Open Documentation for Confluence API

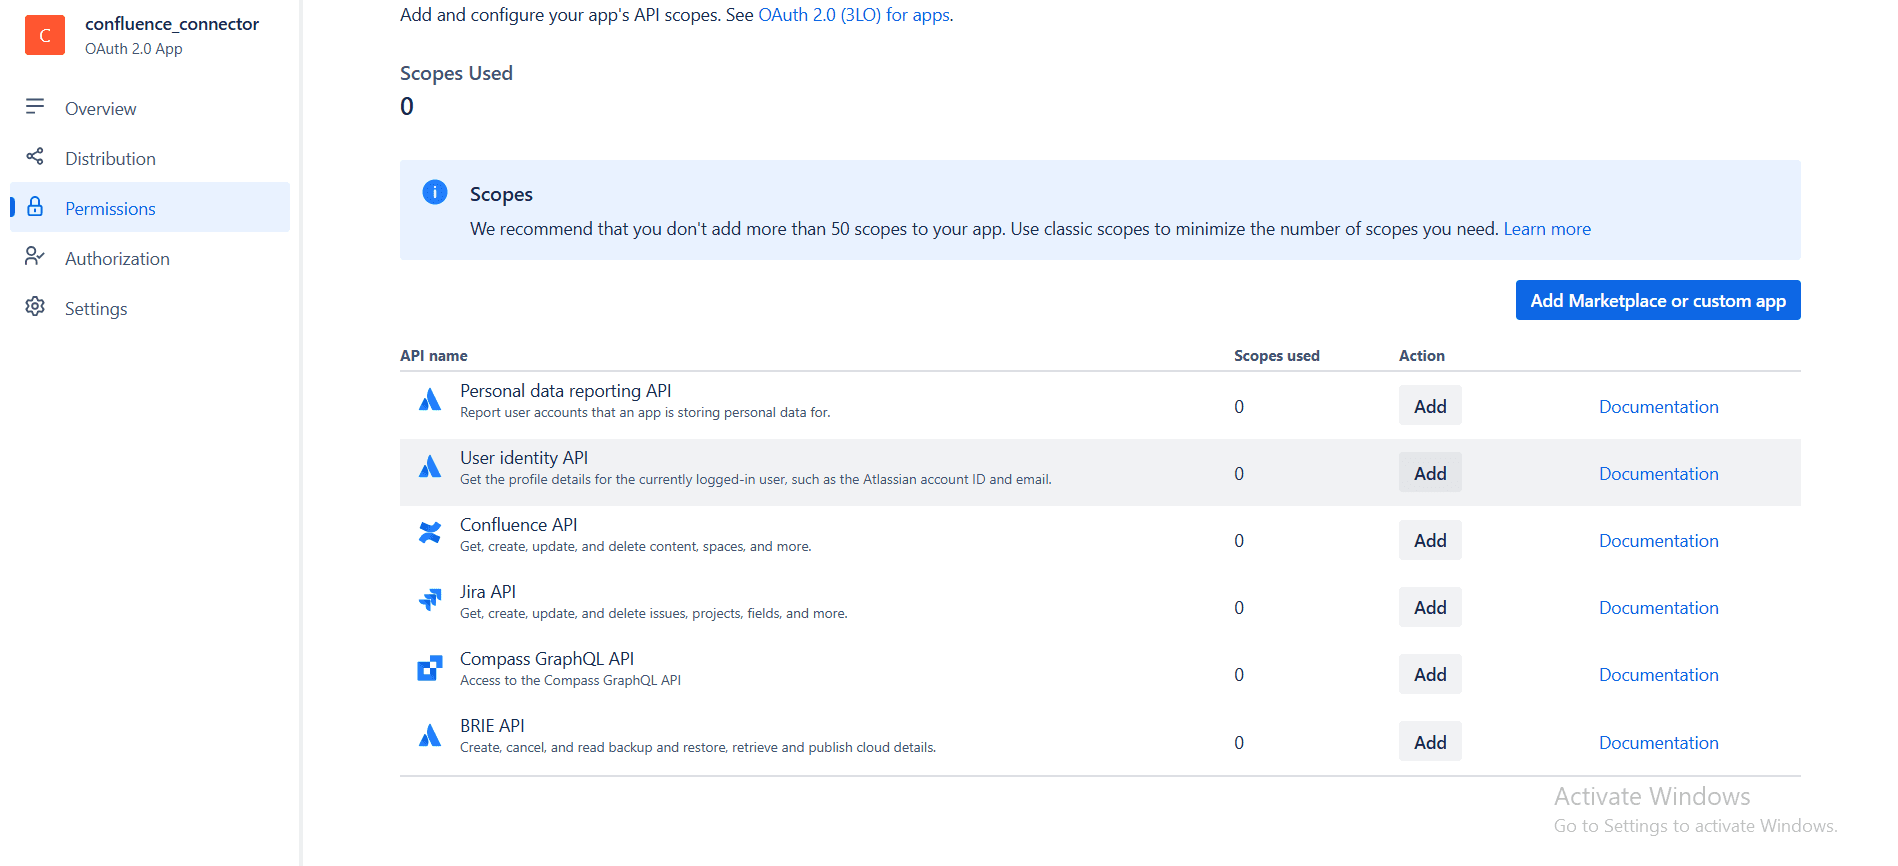(1658, 541)
